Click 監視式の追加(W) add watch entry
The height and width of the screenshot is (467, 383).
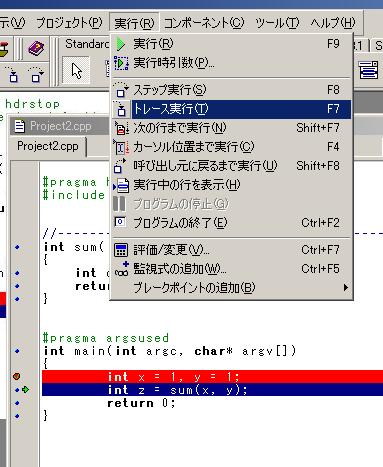pyautogui.click(x=231, y=269)
